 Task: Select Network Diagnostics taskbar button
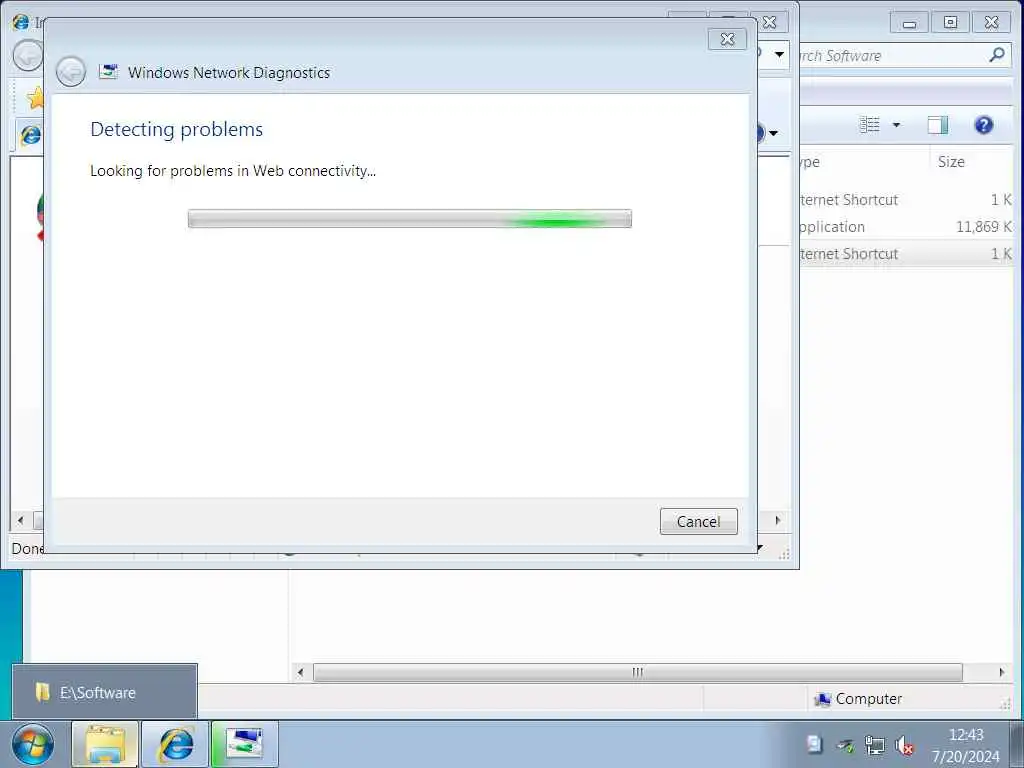pyautogui.click(x=245, y=744)
